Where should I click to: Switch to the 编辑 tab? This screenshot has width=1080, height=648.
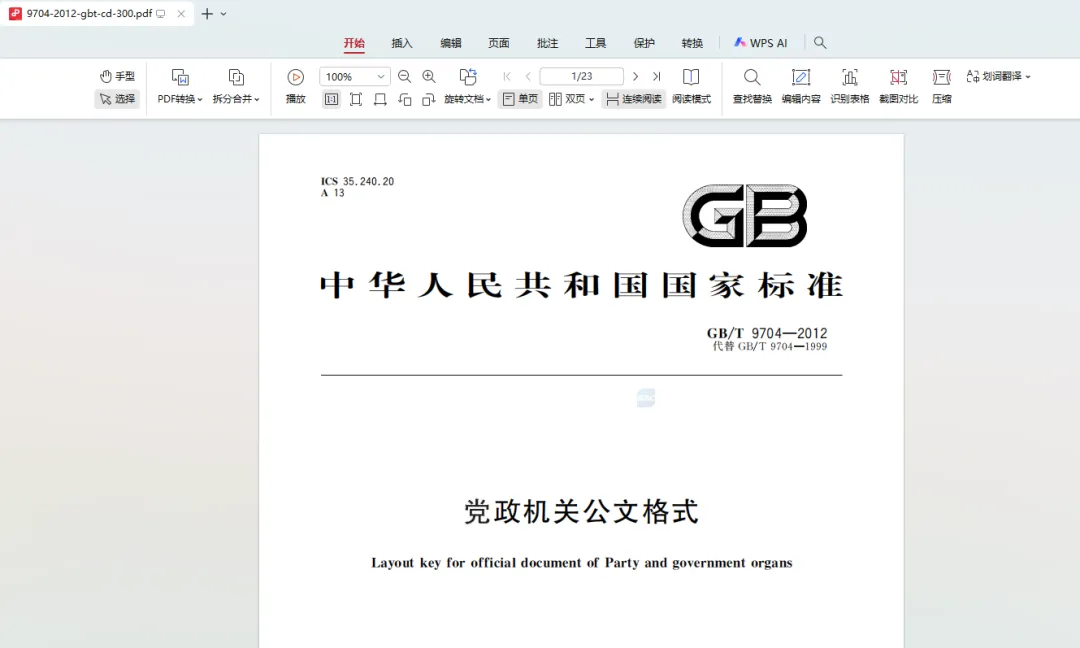[x=450, y=43]
